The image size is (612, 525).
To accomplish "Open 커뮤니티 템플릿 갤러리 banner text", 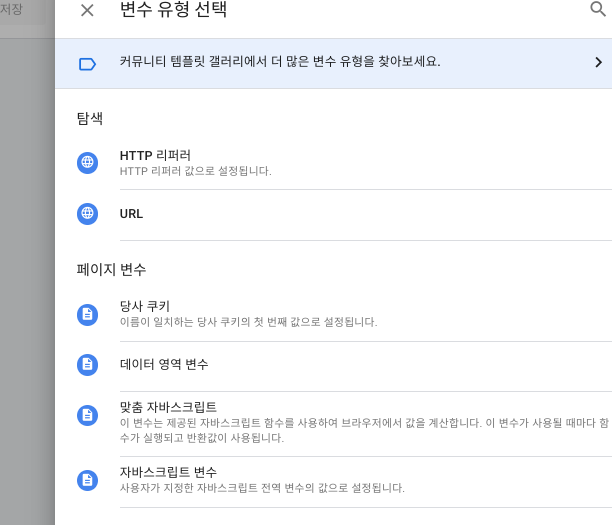I will point(280,62).
